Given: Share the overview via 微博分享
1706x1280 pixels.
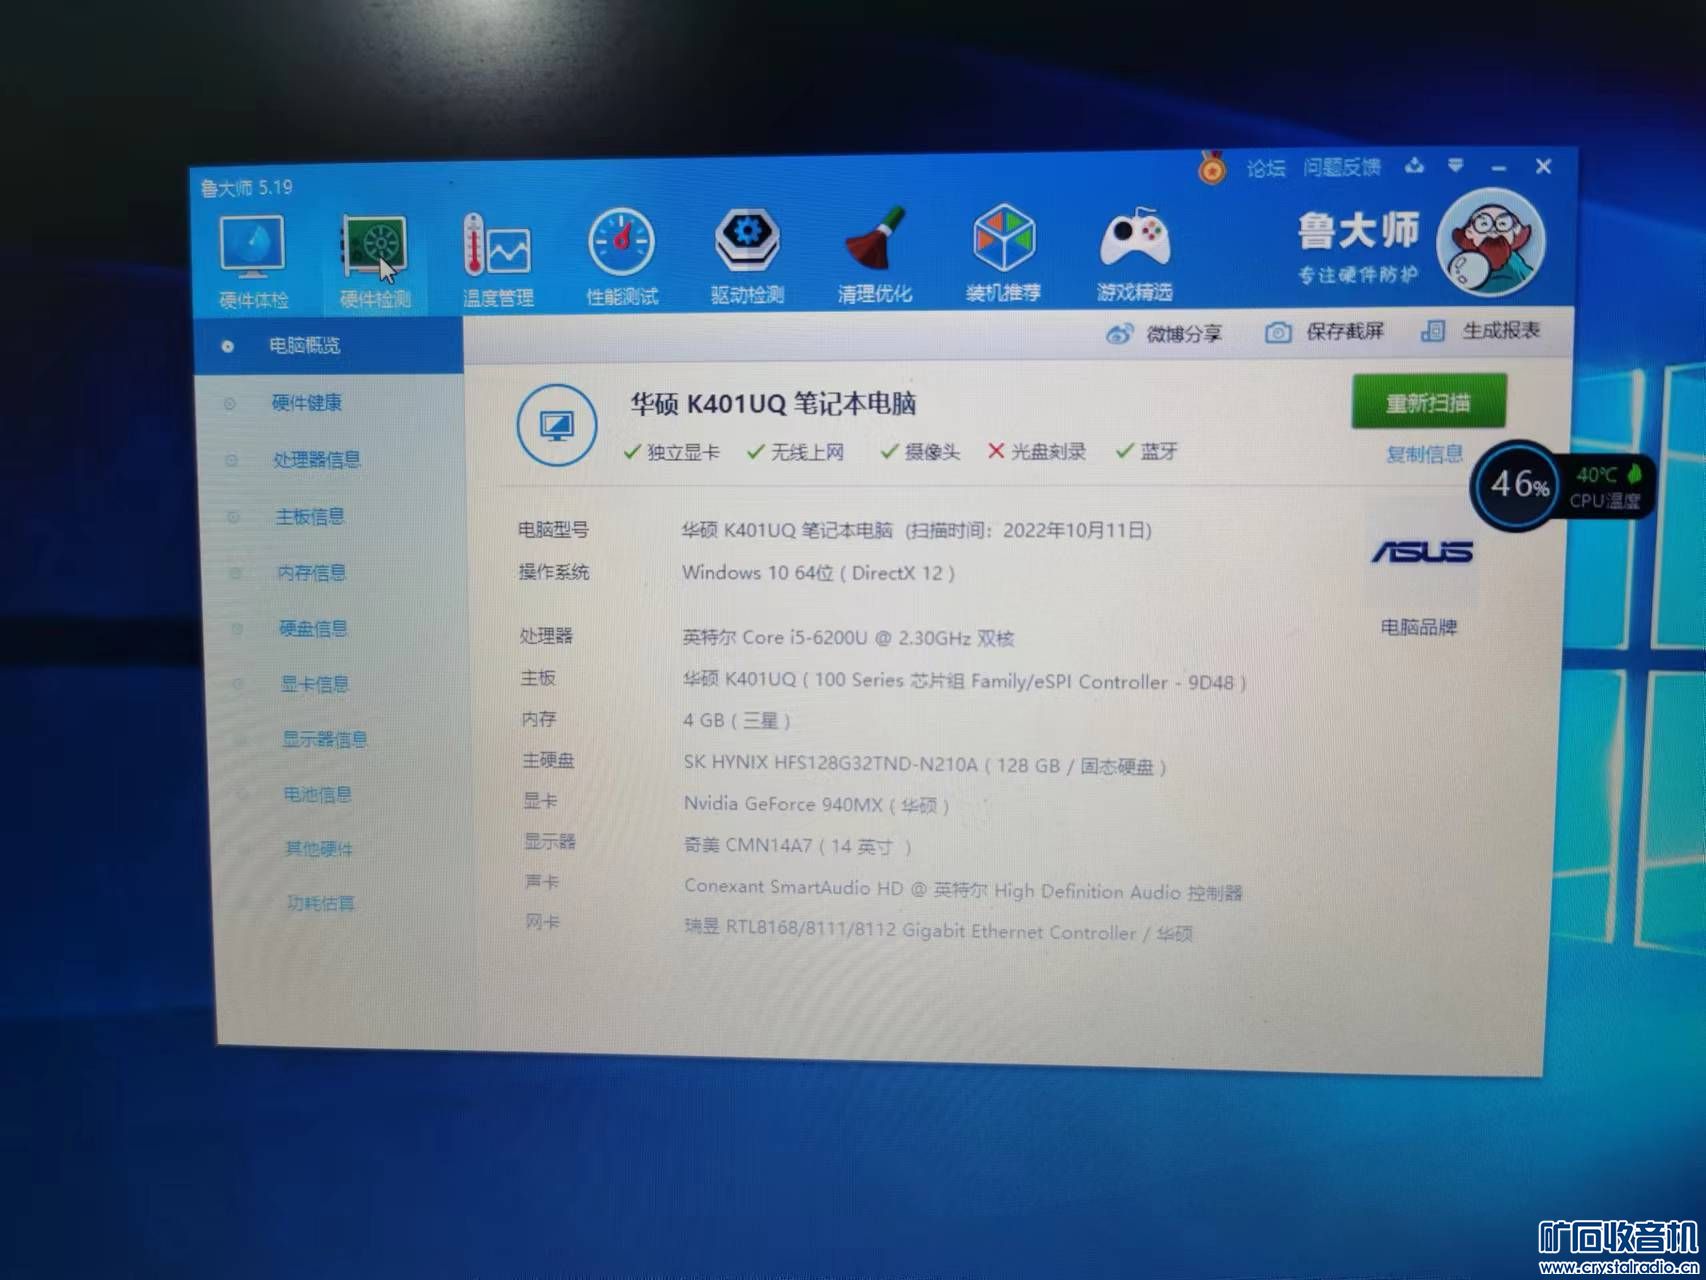Looking at the screenshot, I should coord(1164,333).
